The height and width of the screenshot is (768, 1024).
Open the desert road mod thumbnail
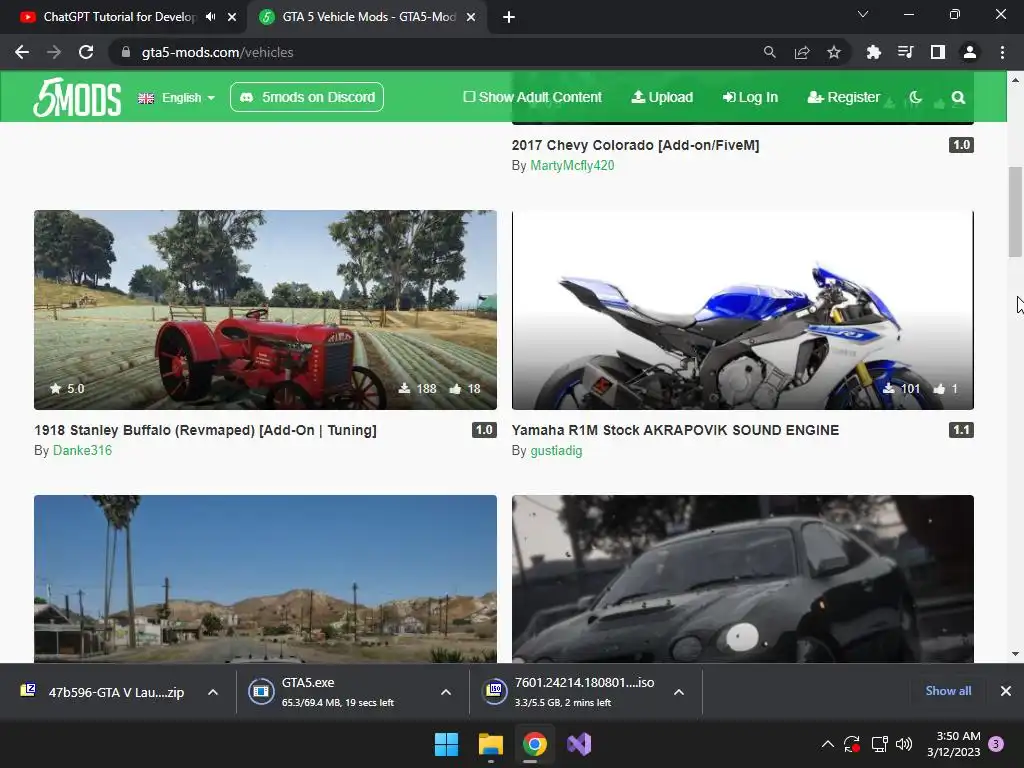(265, 579)
